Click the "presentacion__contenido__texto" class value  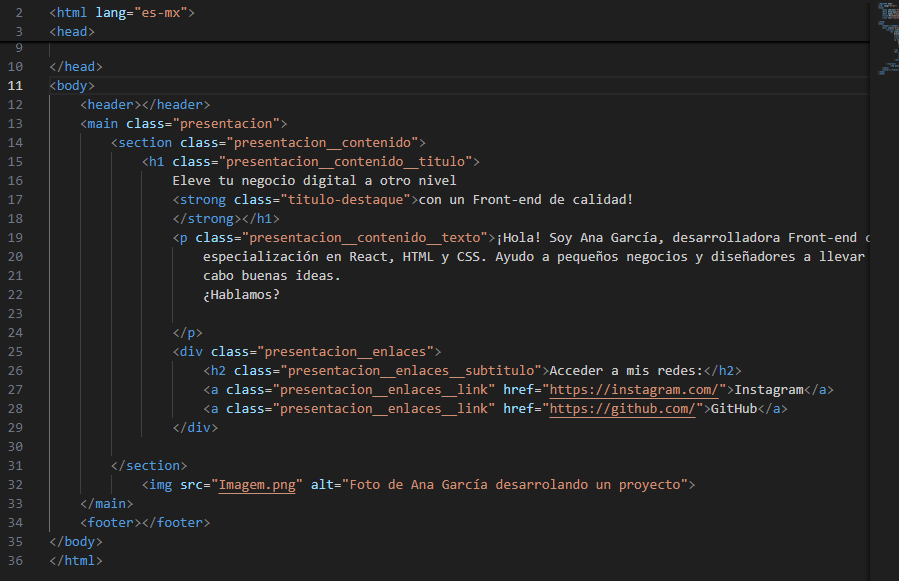point(365,237)
